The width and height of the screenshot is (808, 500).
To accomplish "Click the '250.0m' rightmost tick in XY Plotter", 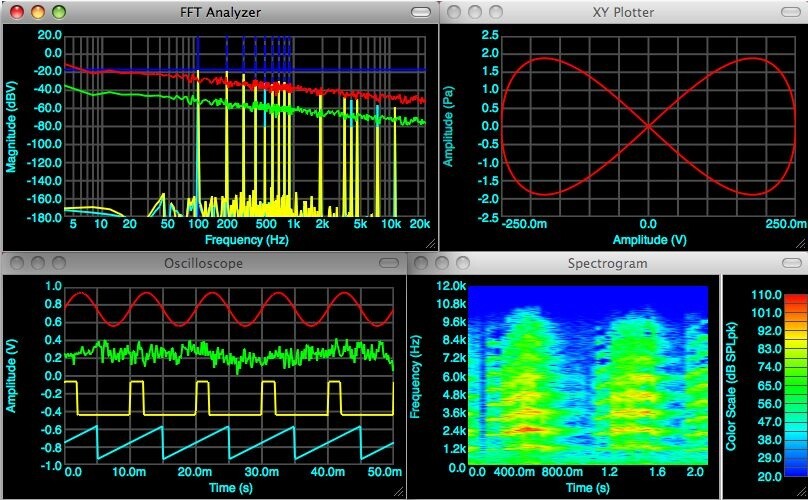I will pos(786,224).
